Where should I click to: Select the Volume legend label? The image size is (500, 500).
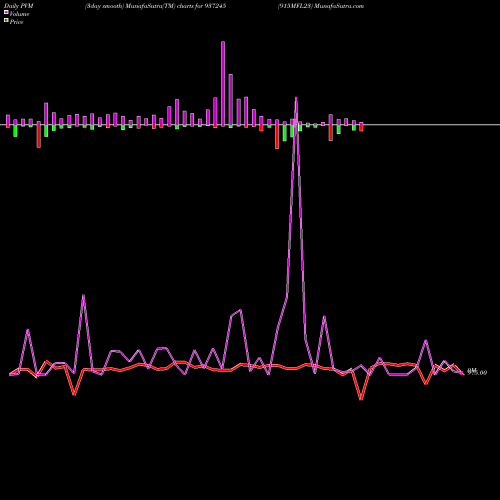click(19, 14)
